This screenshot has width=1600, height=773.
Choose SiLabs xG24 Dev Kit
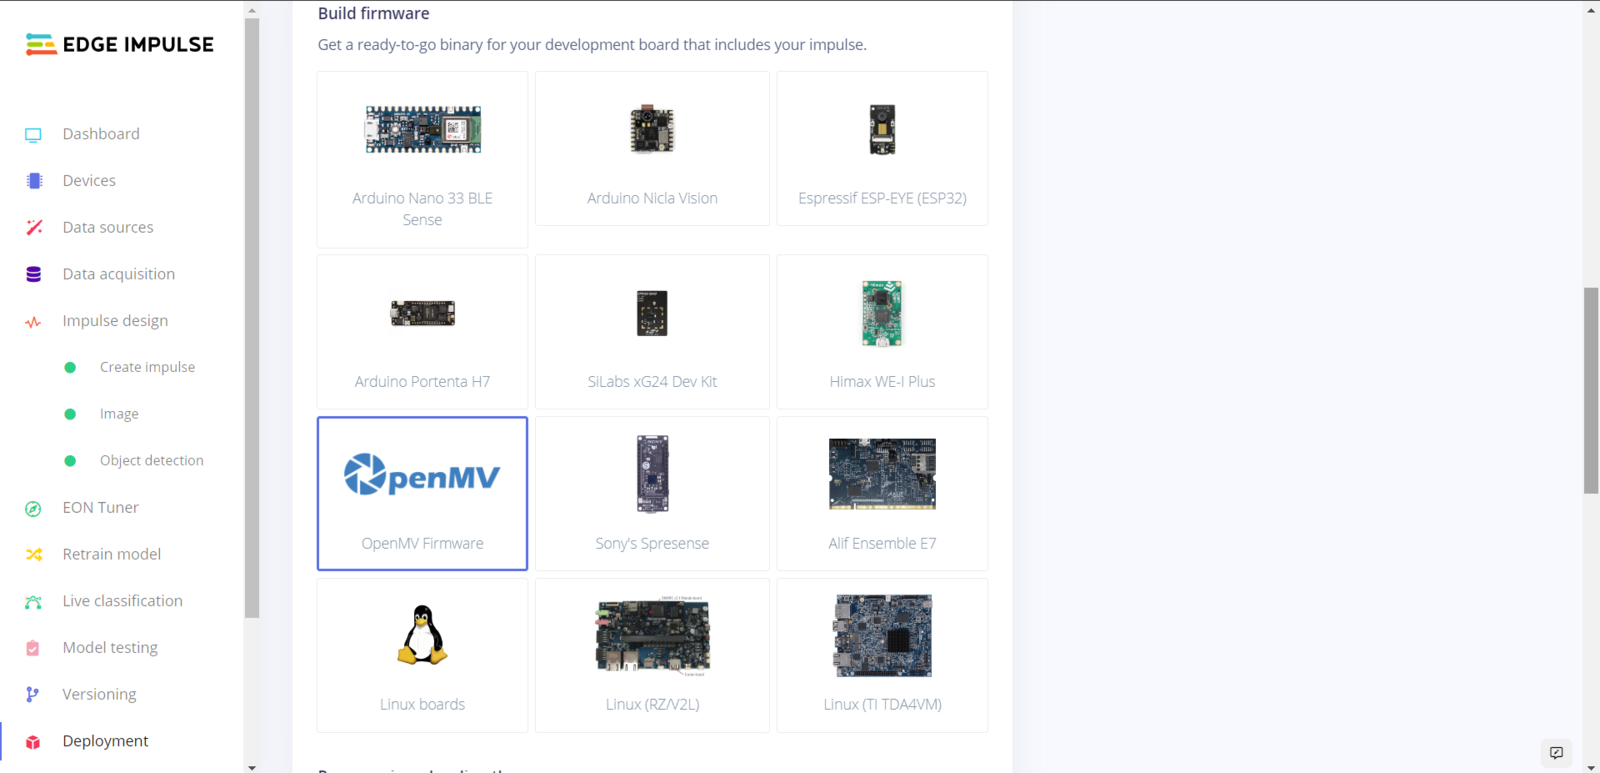[652, 331]
